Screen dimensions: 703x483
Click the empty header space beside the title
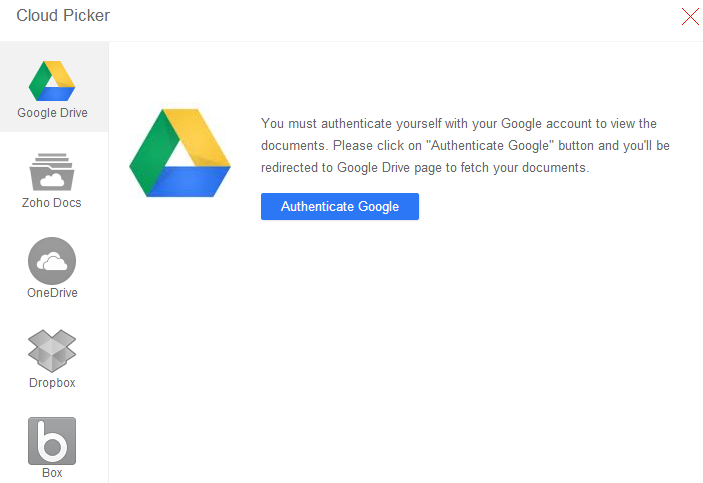pyautogui.click(x=380, y=16)
